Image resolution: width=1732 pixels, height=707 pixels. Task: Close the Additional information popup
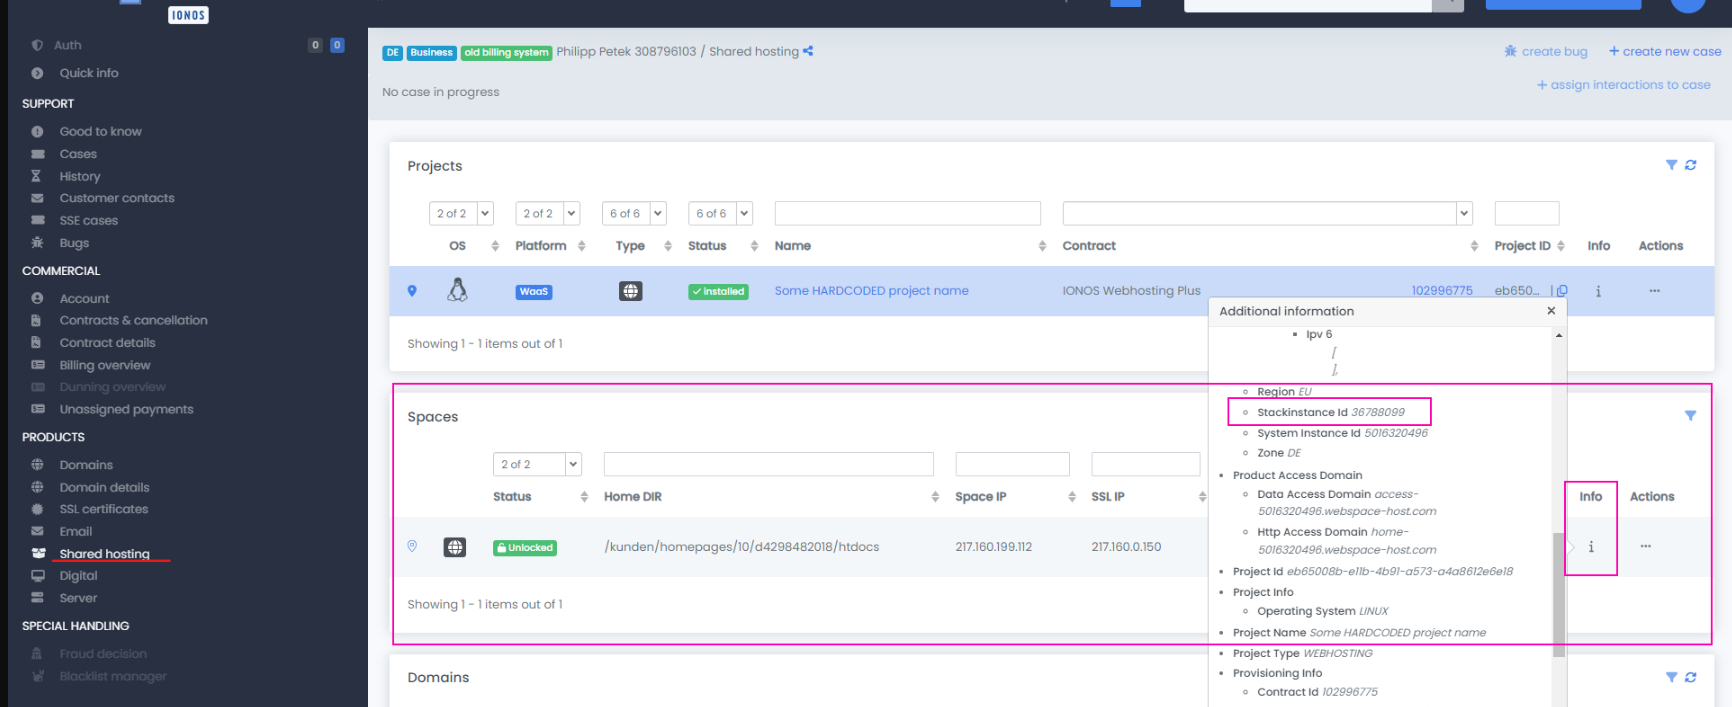click(1551, 311)
